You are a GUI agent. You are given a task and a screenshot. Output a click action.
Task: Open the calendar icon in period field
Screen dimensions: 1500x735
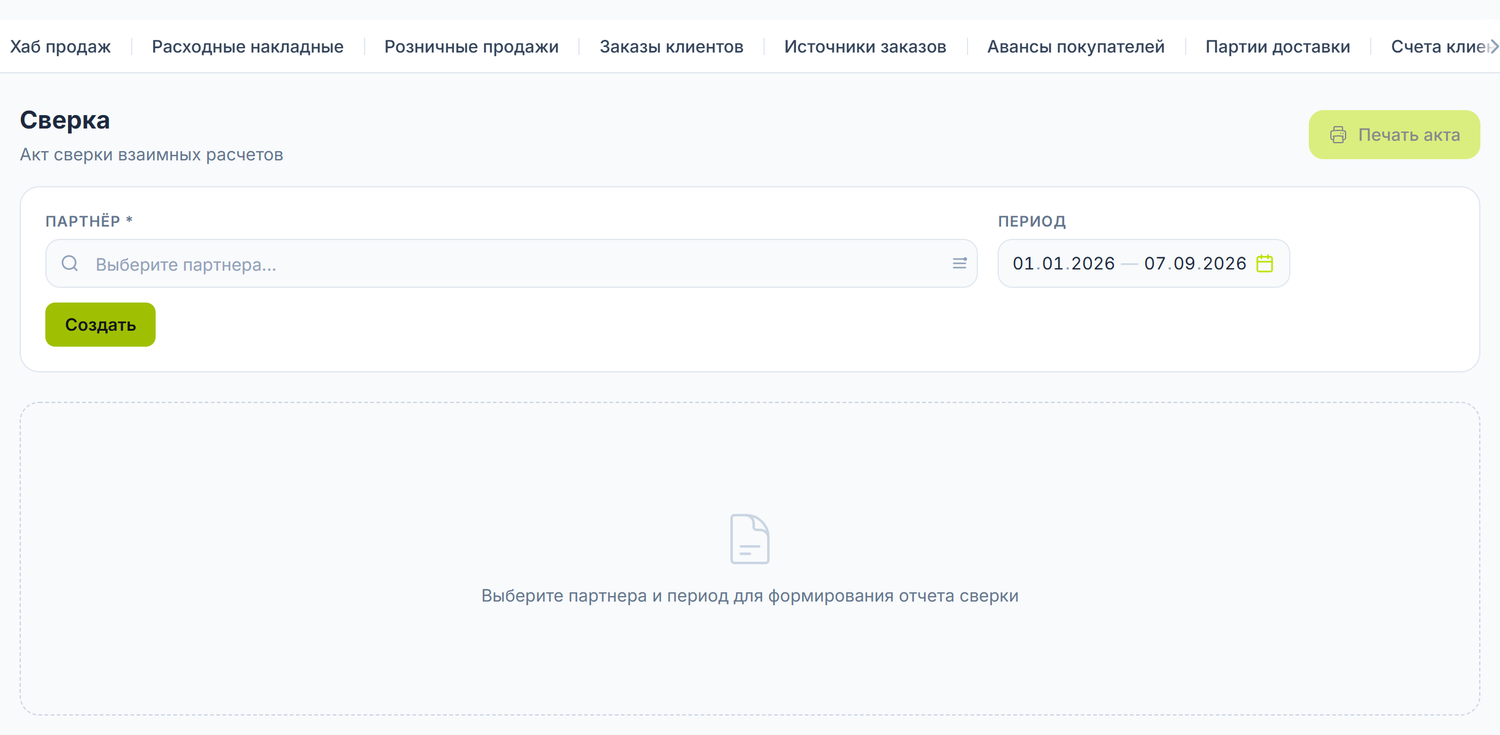coord(1265,264)
